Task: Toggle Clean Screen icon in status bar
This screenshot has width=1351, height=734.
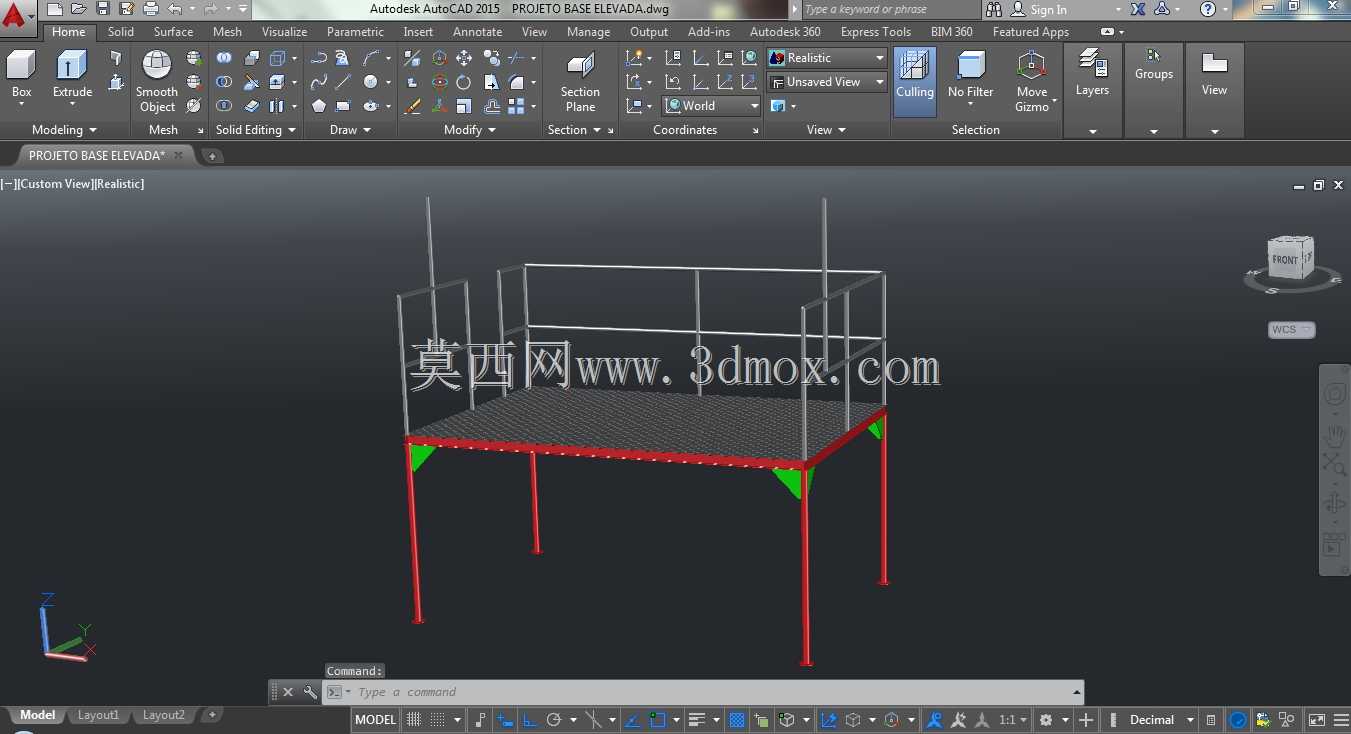Action: 1317,720
